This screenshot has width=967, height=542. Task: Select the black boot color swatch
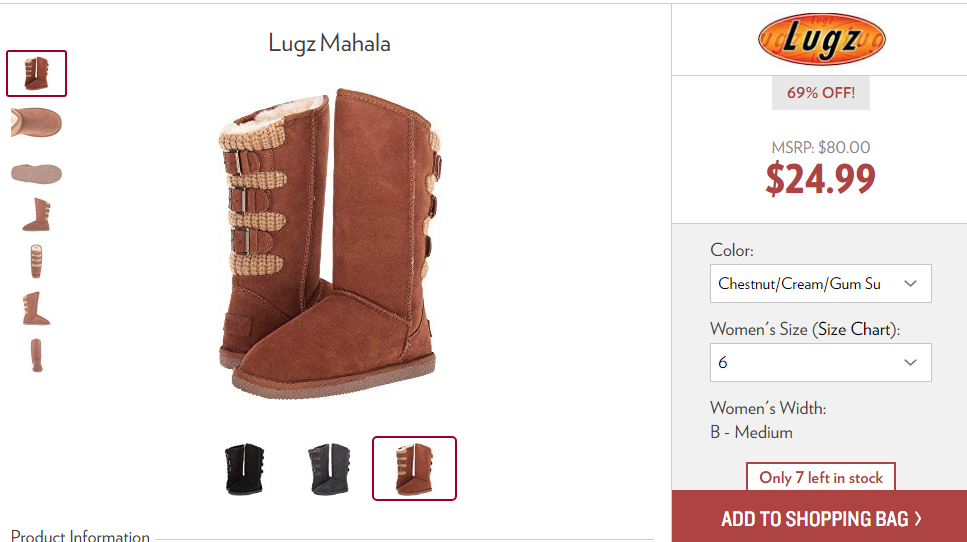[x=245, y=469]
